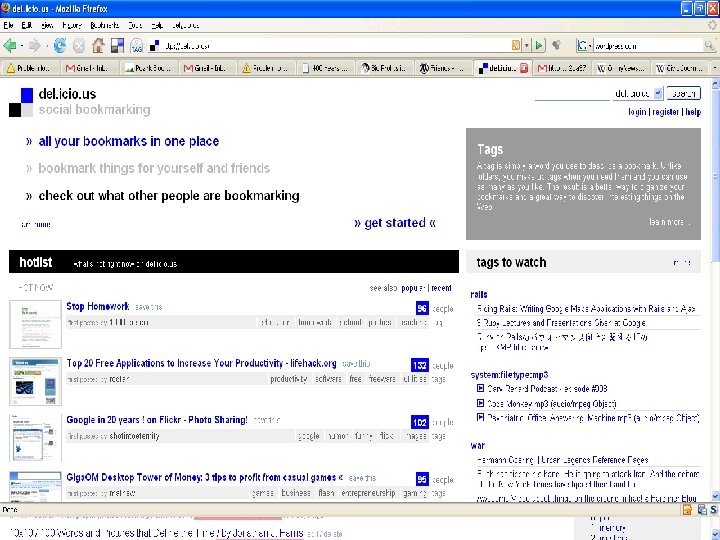This screenshot has width=720, height=540.
Task: Open the del.icio.us bookmarks toolbar icon
Action: tap(117, 45)
